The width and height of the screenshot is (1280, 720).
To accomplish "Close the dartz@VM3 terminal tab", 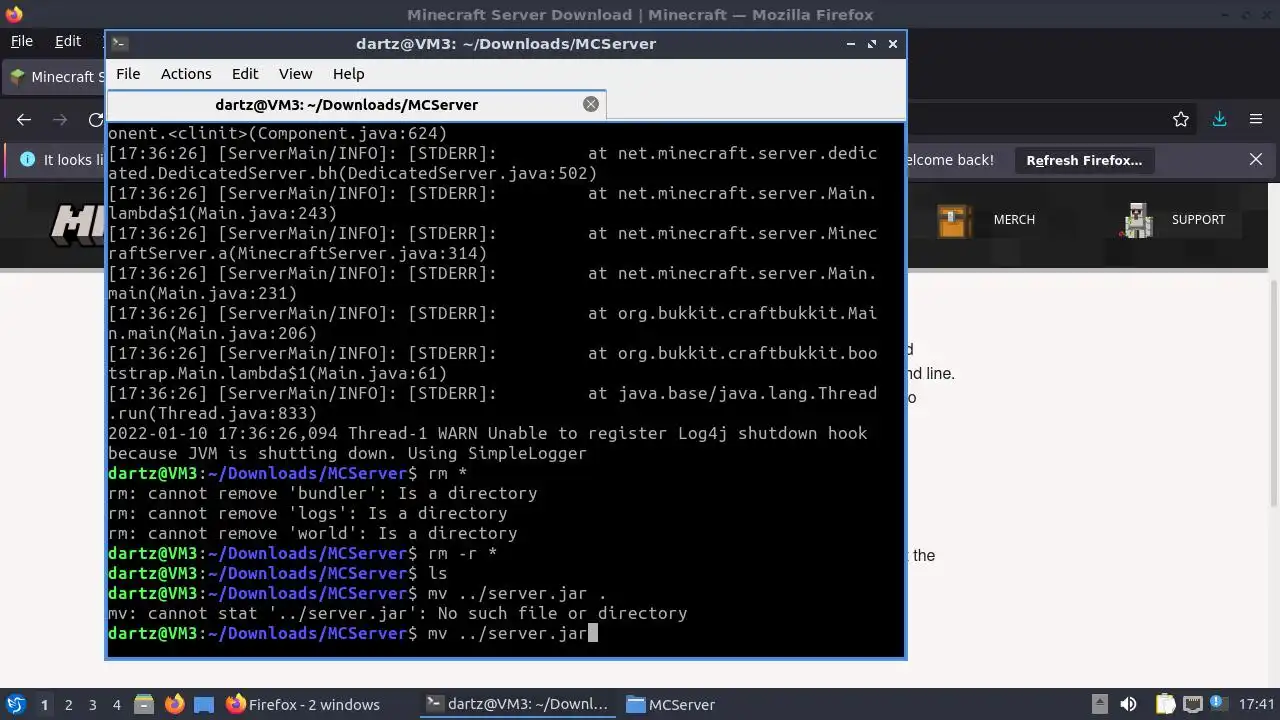I will click(x=591, y=104).
